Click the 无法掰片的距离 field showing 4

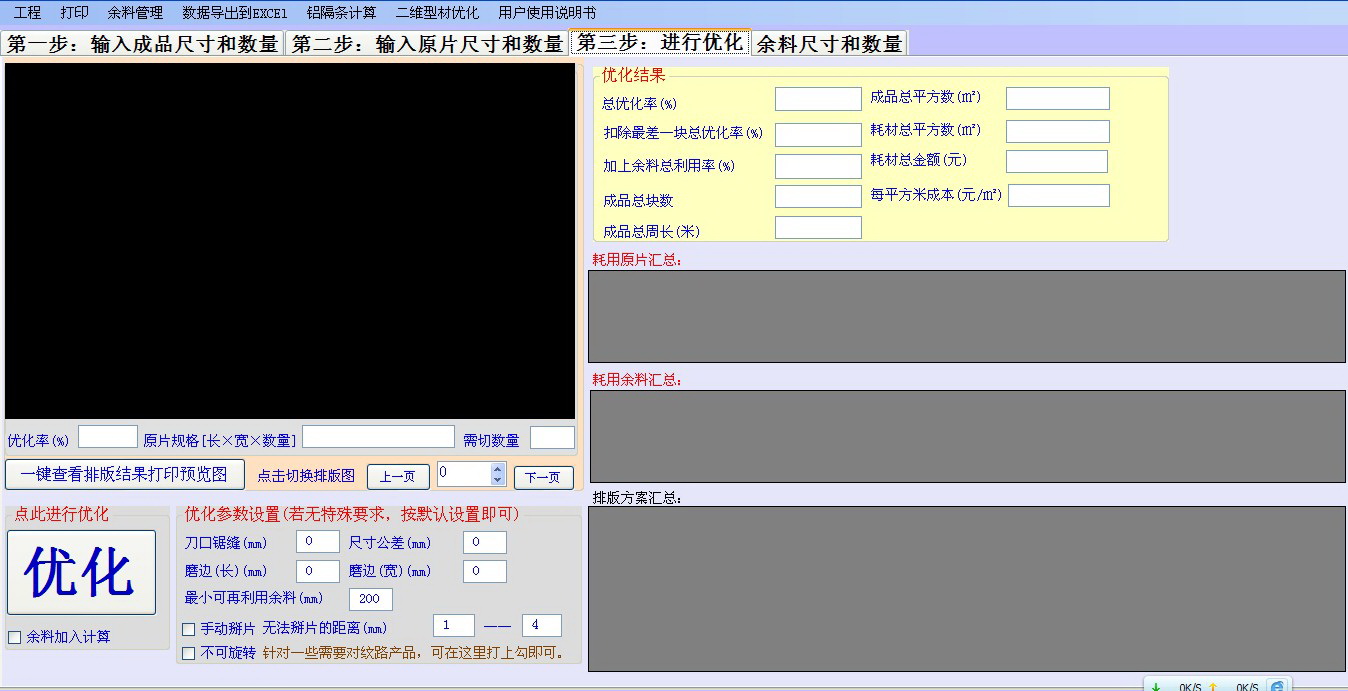click(542, 625)
